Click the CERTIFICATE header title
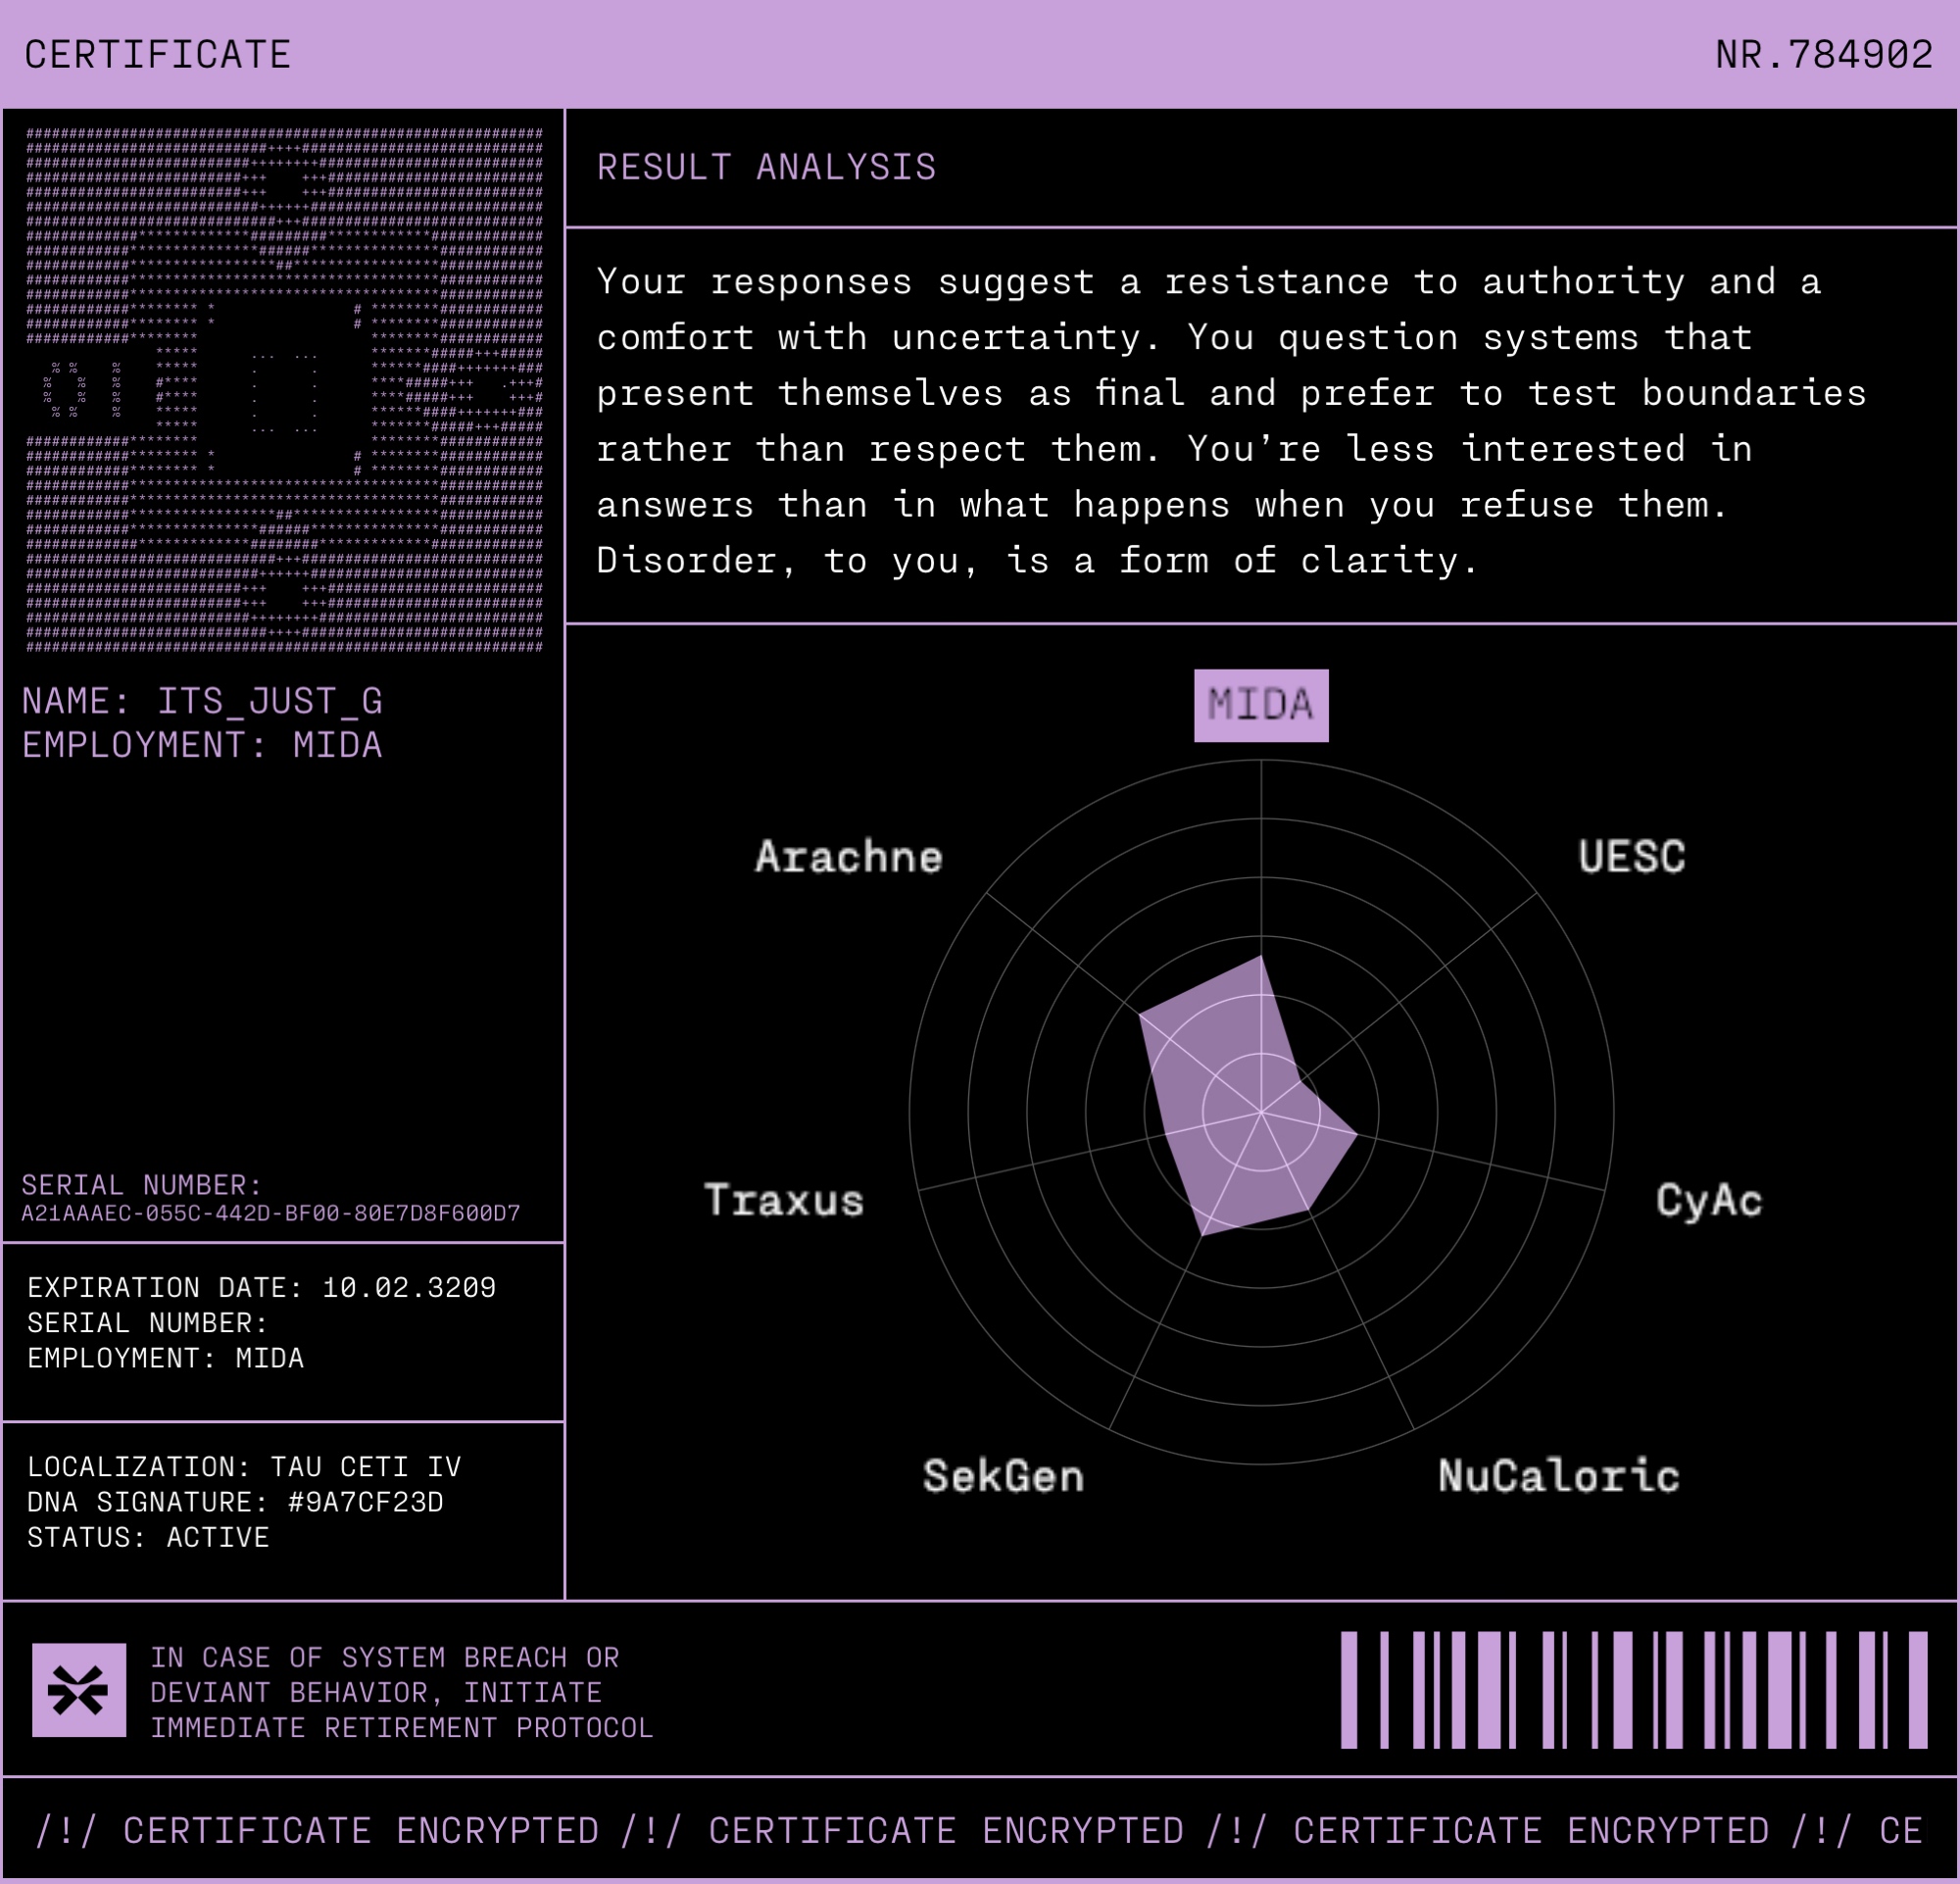Screen dimensions: 1960x1884 click(157, 55)
